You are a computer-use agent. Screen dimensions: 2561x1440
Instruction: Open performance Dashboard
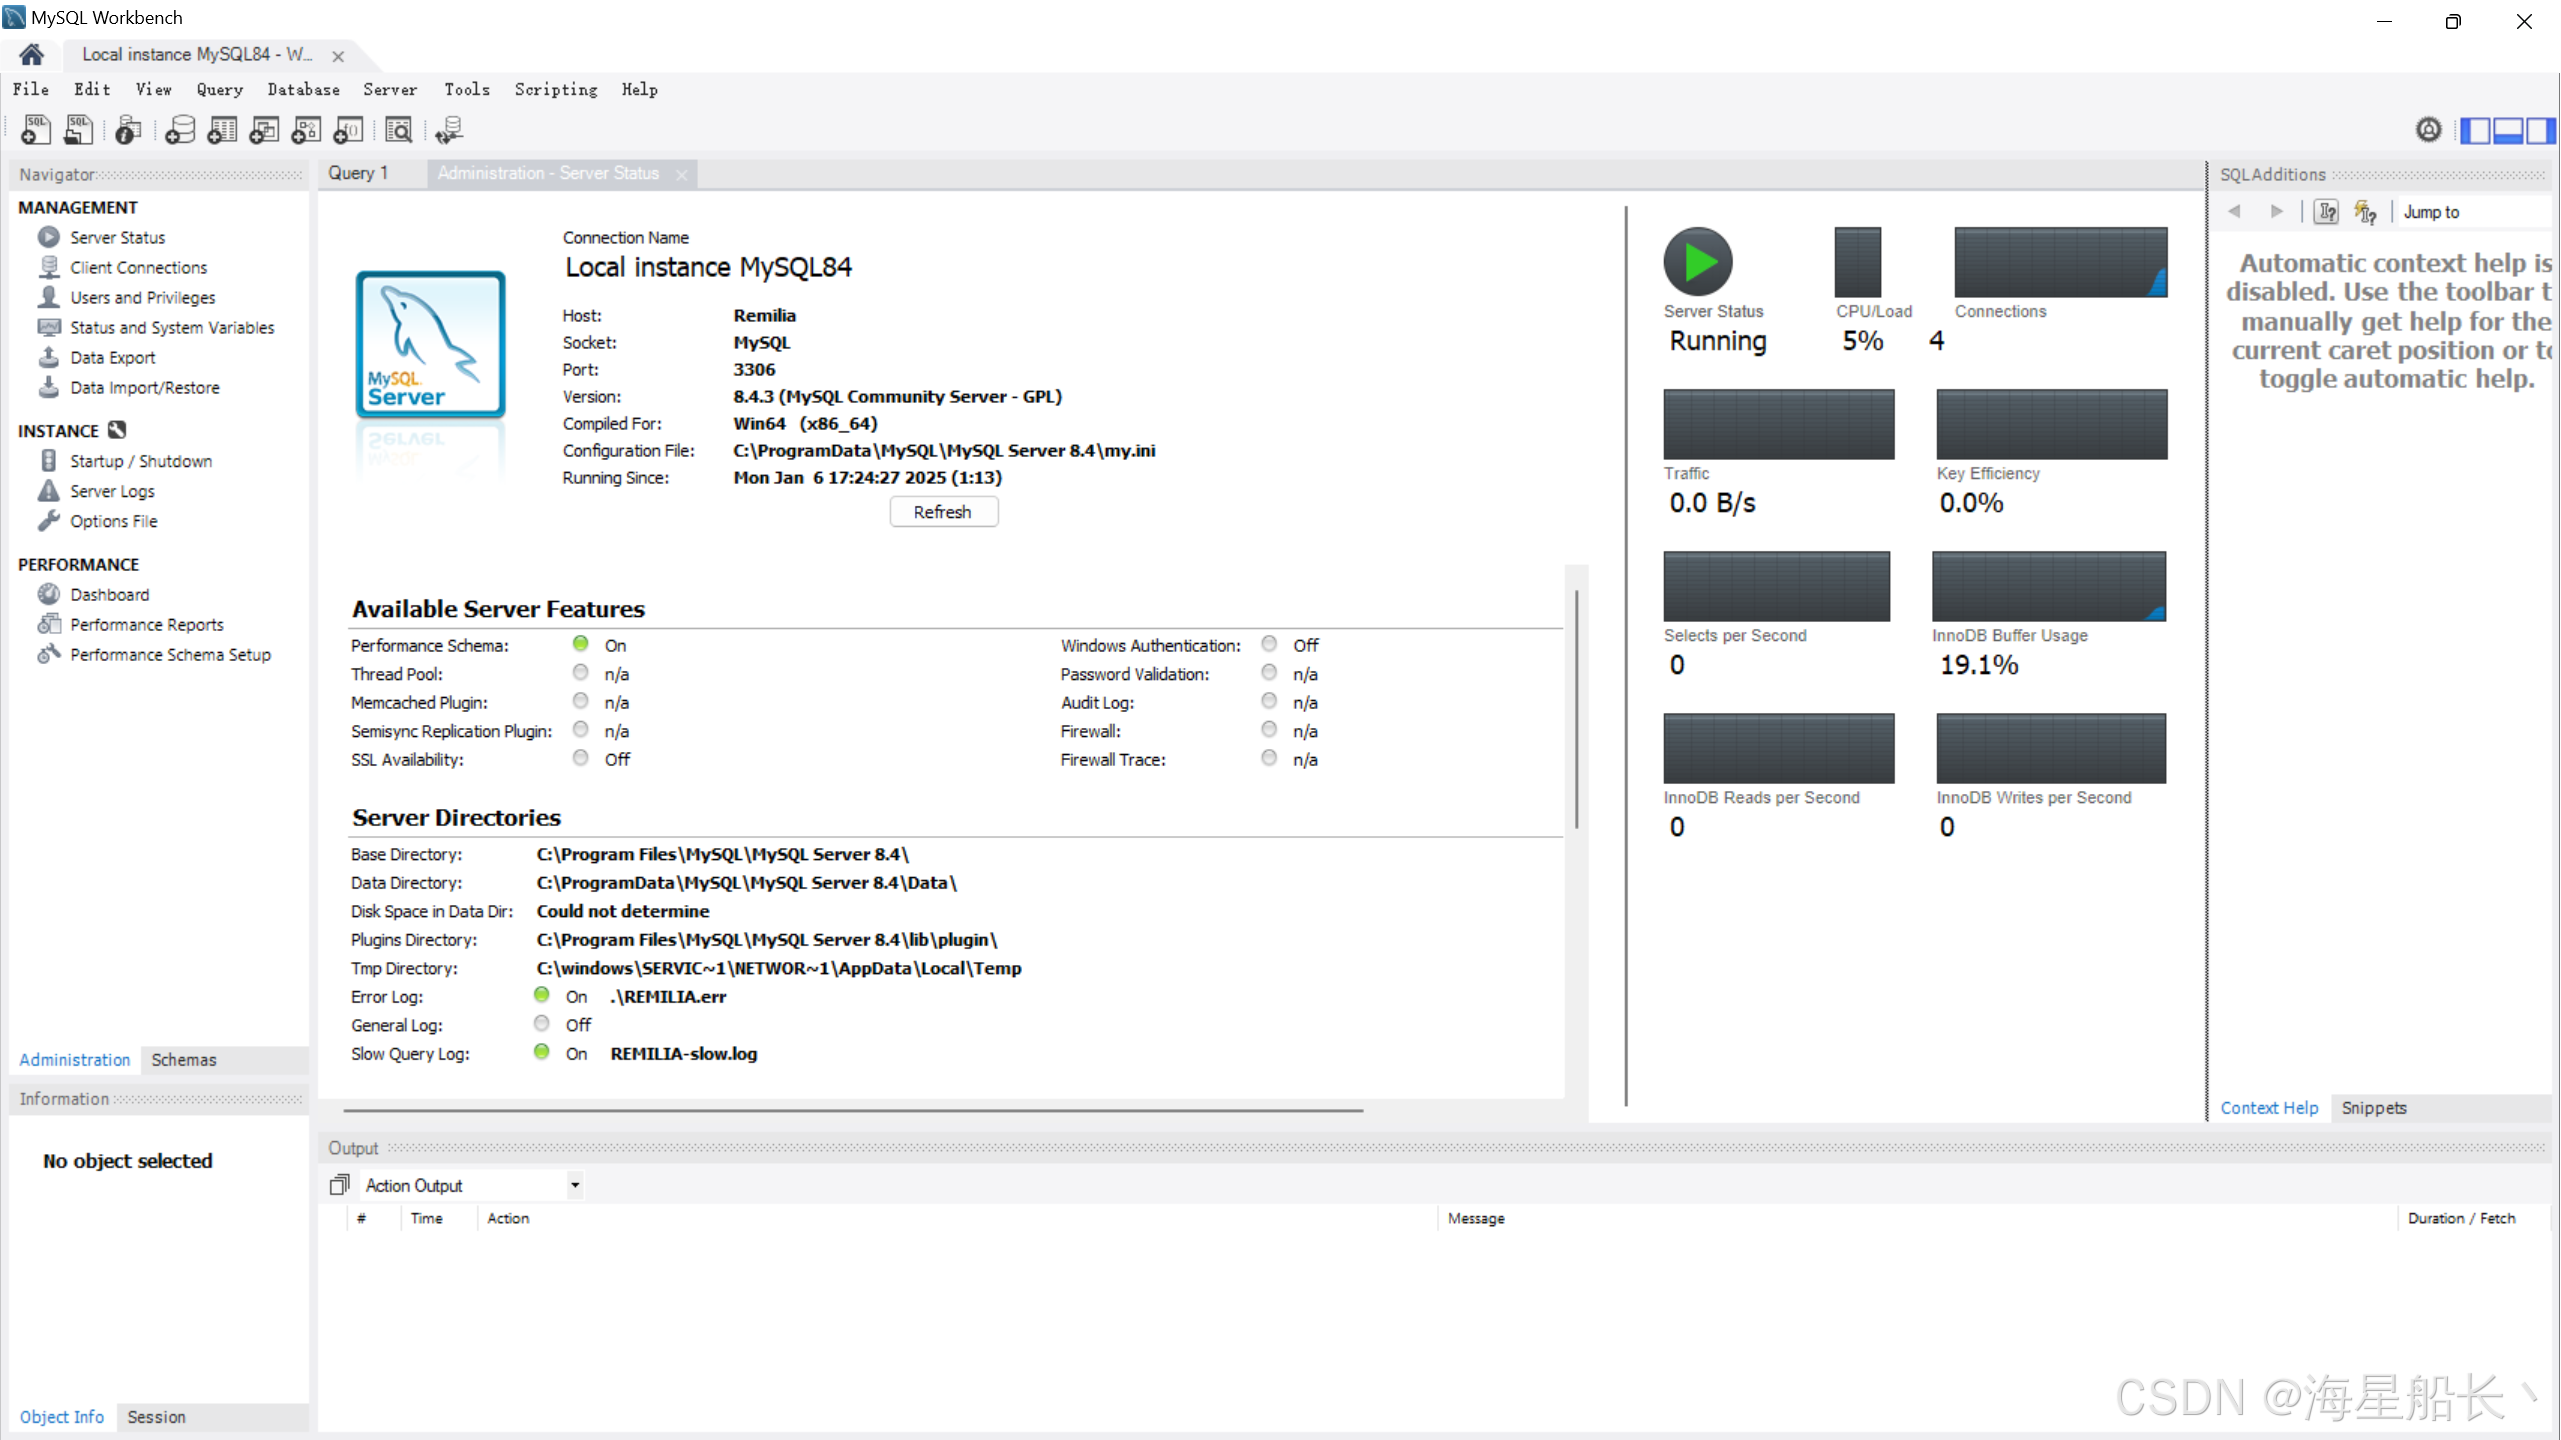pos(109,594)
